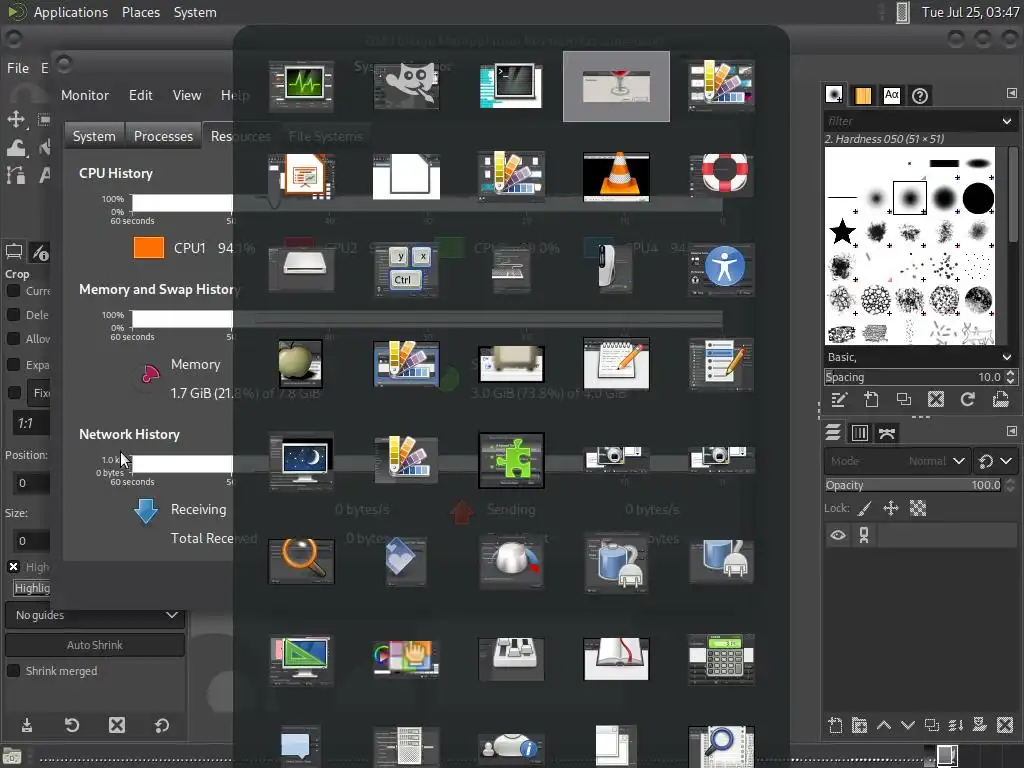Select the blank document icon in the overlay
Viewport: 1024px width, 768px height.
point(406,176)
